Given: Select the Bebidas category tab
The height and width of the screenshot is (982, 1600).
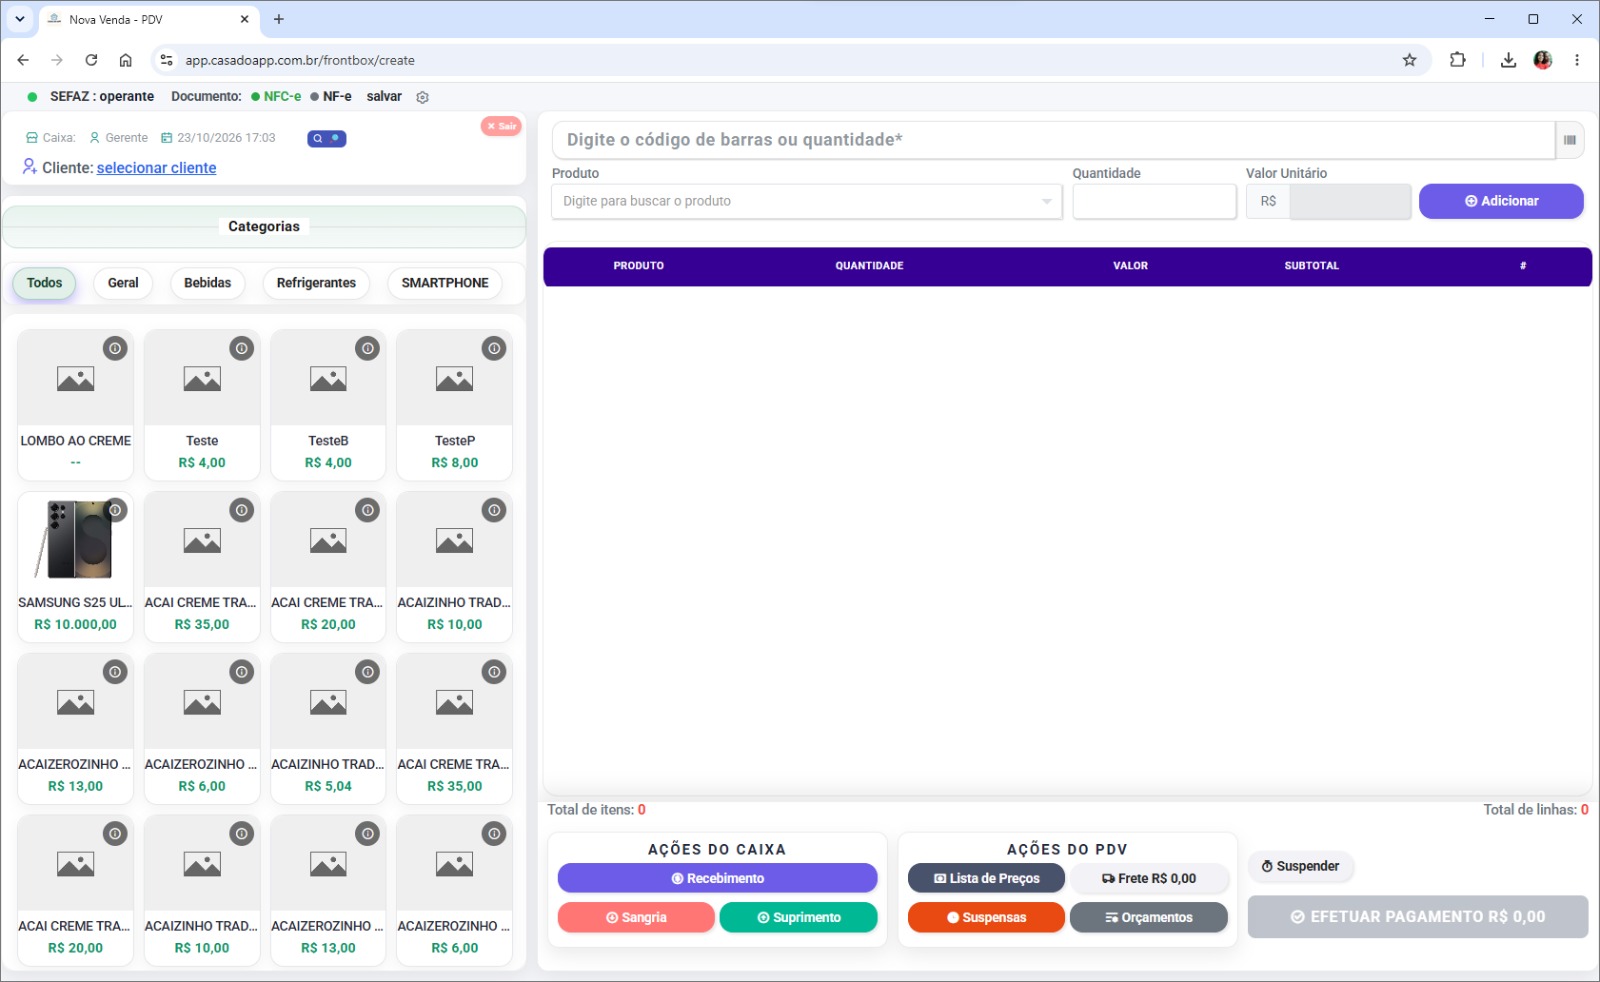Looking at the screenshot, I should [x=207, y=283].
